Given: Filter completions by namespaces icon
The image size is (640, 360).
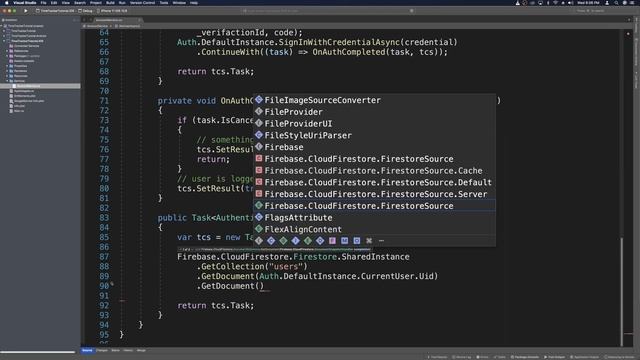Looking at the screenshot, I should 259,241.
